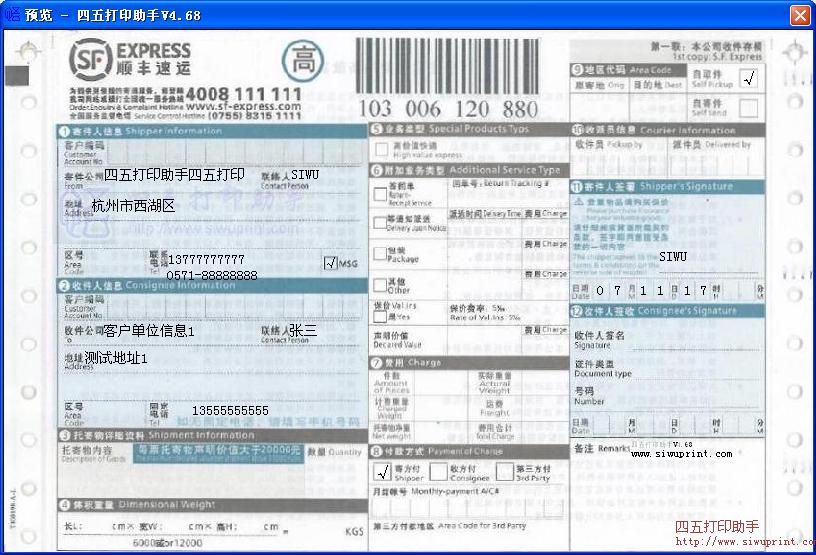The height and width of the screenshot is (555, 816).
Task: Click consignee company 客户单位信息1
Action: point(149,331)
